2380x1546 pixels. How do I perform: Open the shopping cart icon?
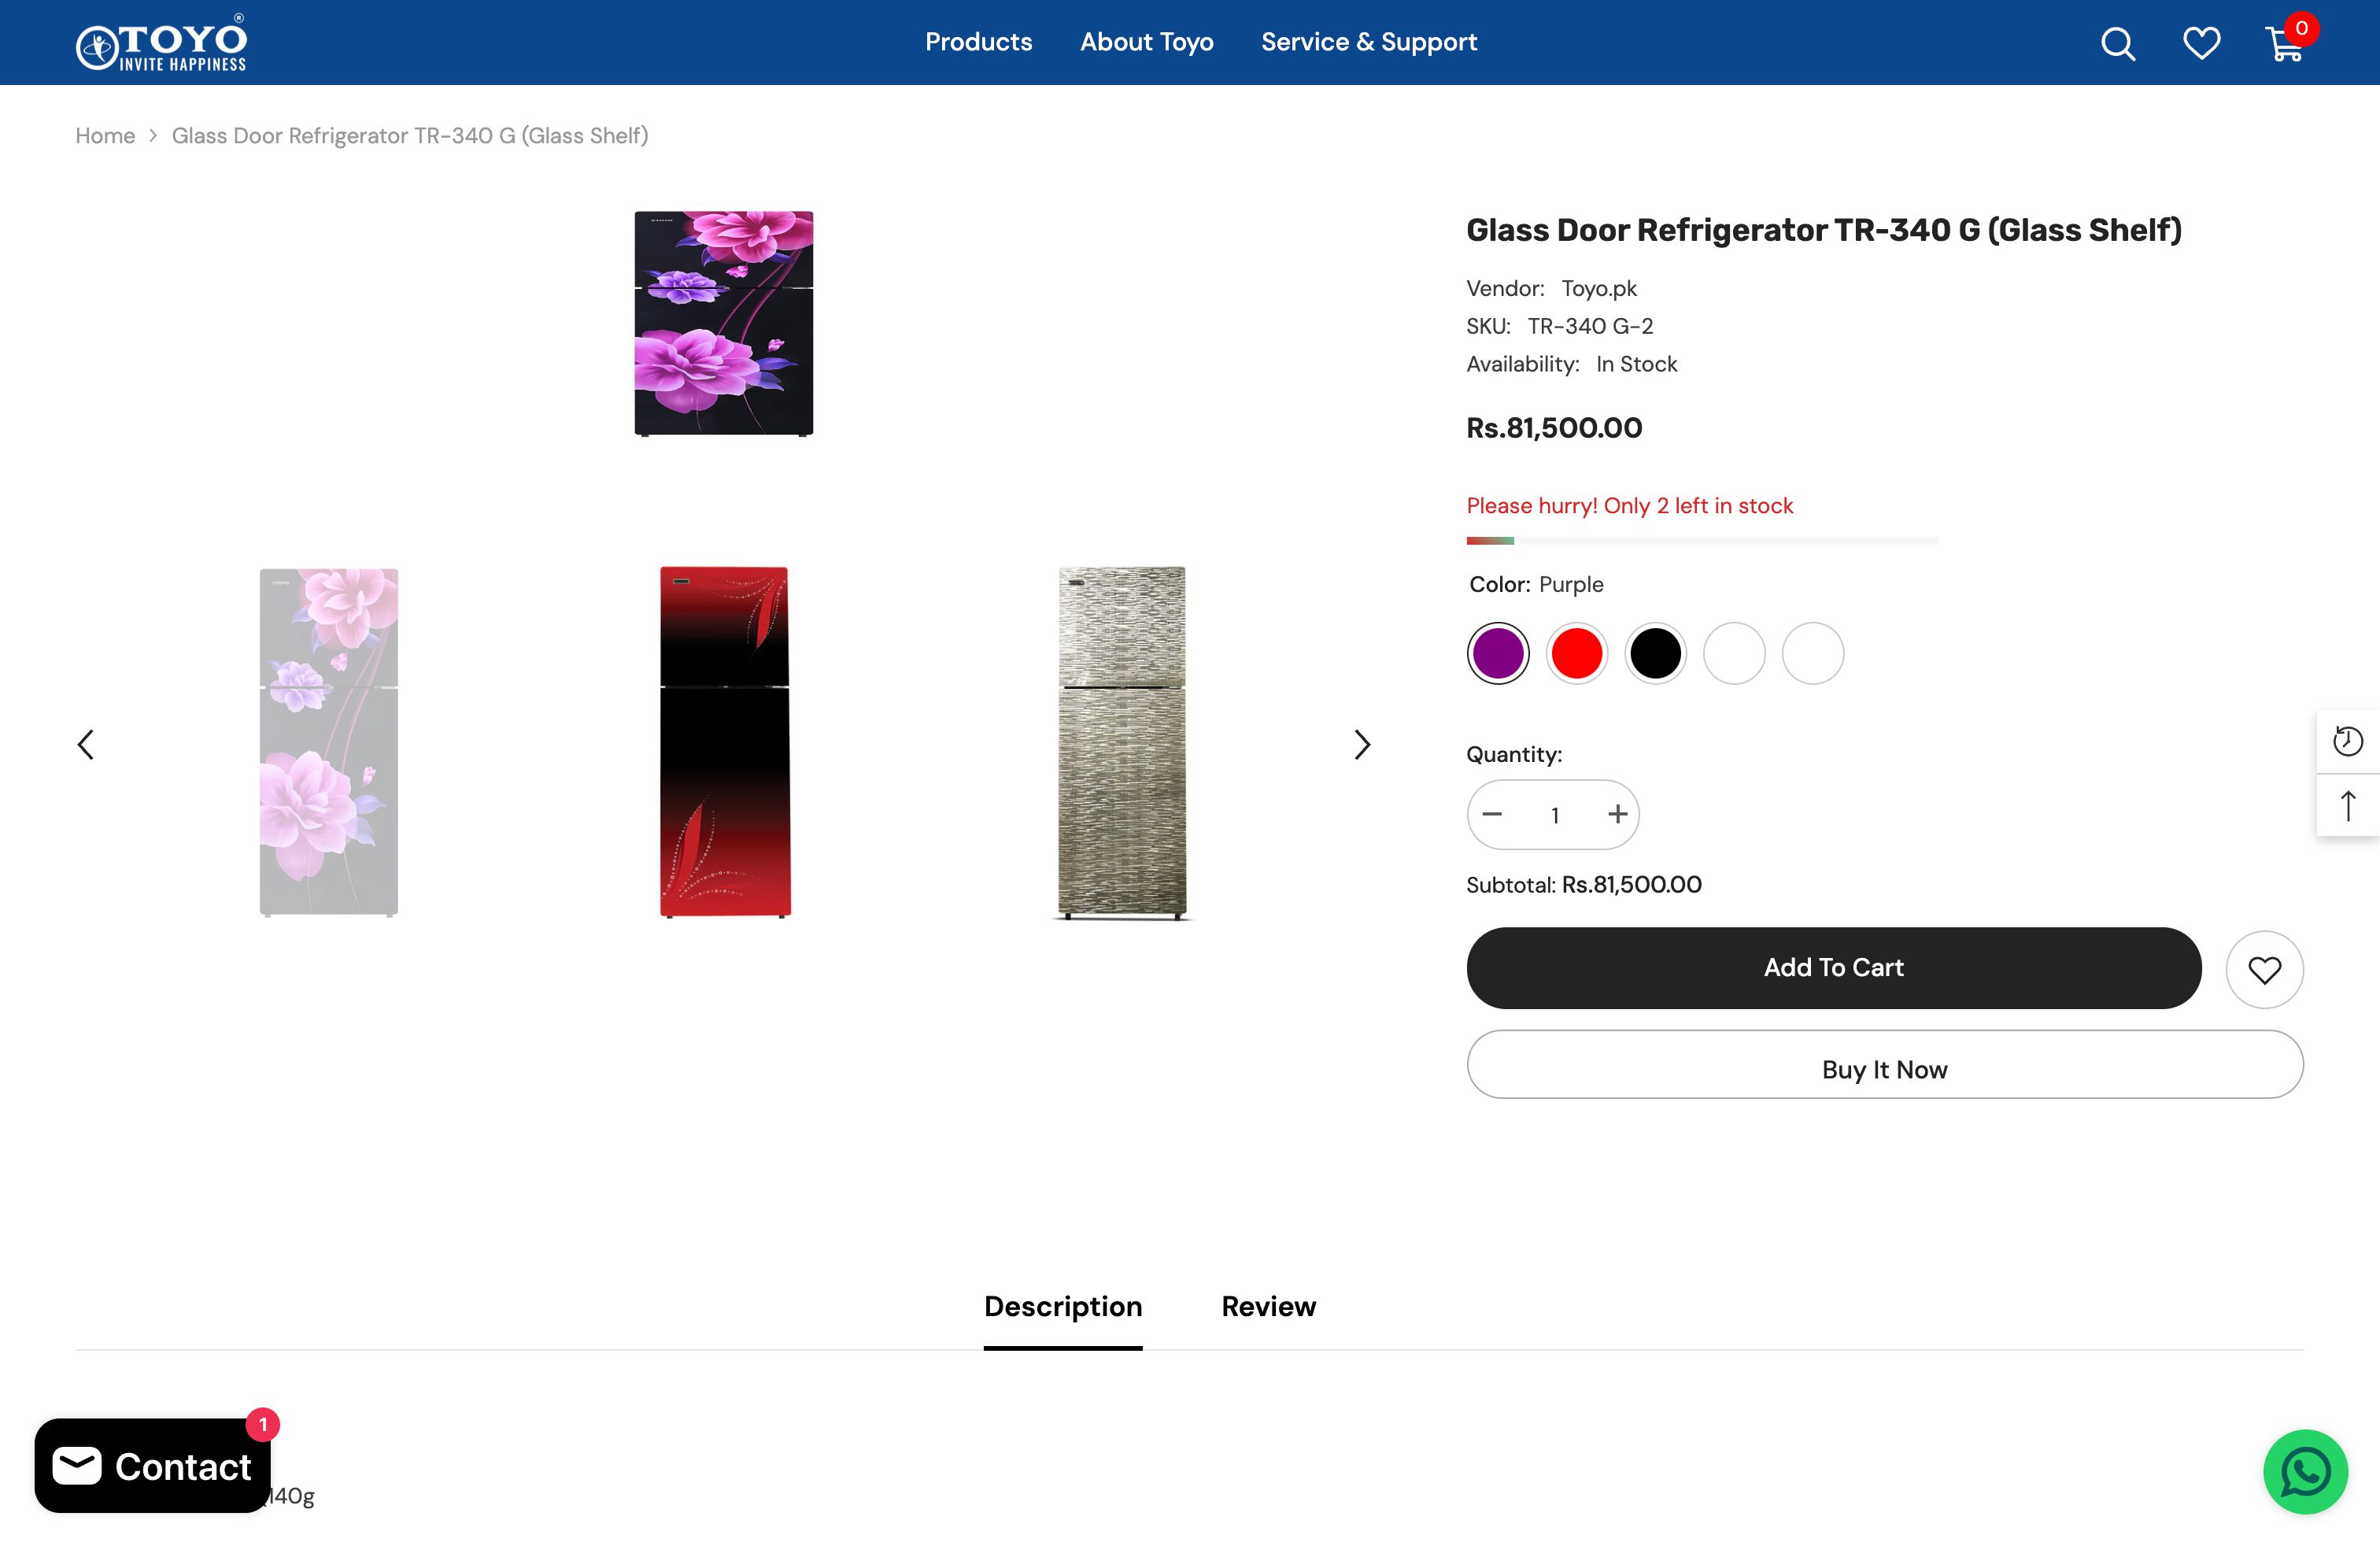click(2285, 43)
